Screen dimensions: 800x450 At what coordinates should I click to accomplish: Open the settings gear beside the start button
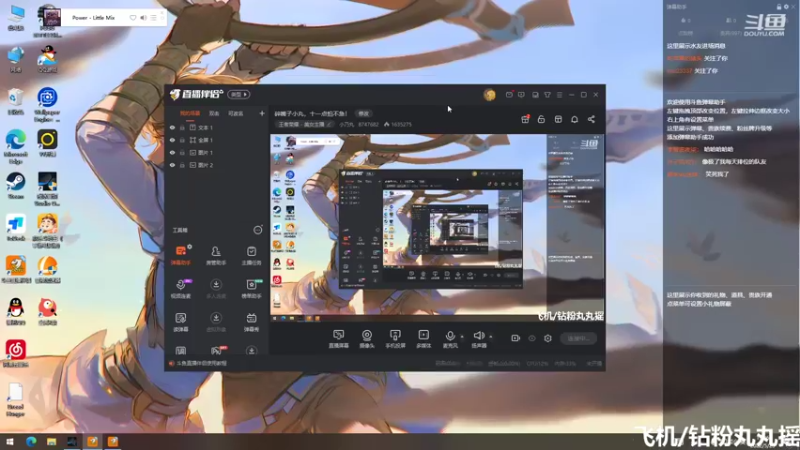[x=547, y=338]
